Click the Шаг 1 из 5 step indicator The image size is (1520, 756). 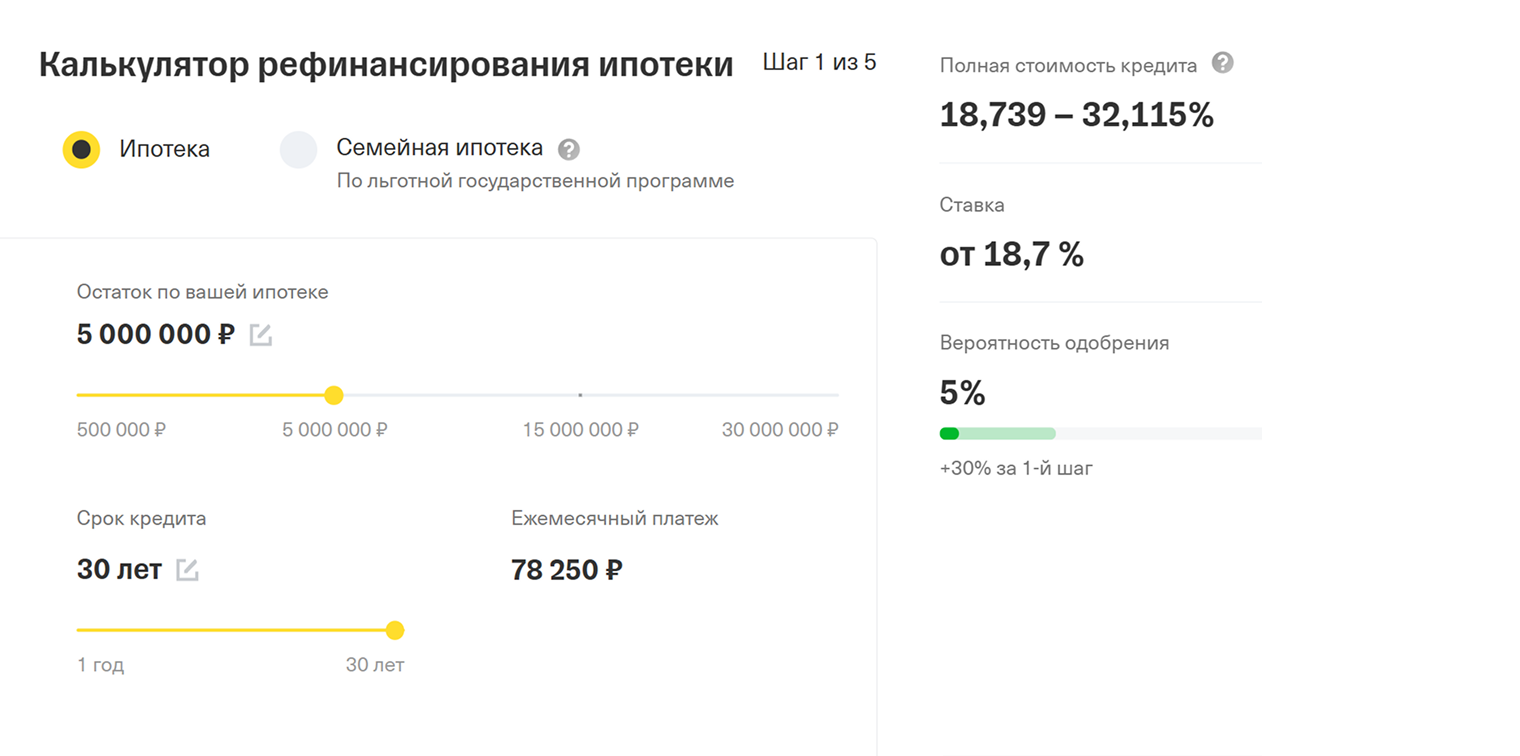819,63
